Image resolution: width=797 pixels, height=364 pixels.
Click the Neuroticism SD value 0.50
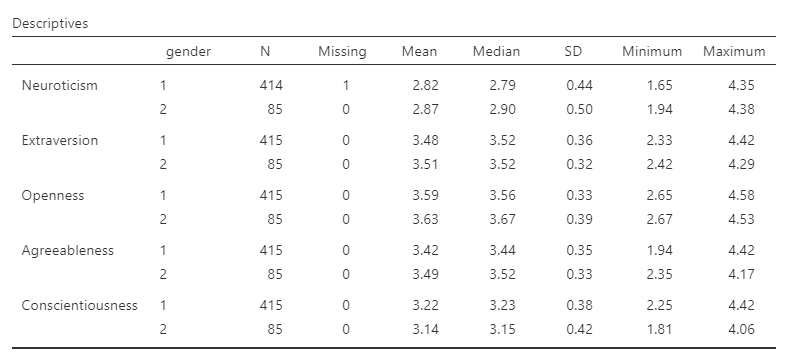[579, 109]
